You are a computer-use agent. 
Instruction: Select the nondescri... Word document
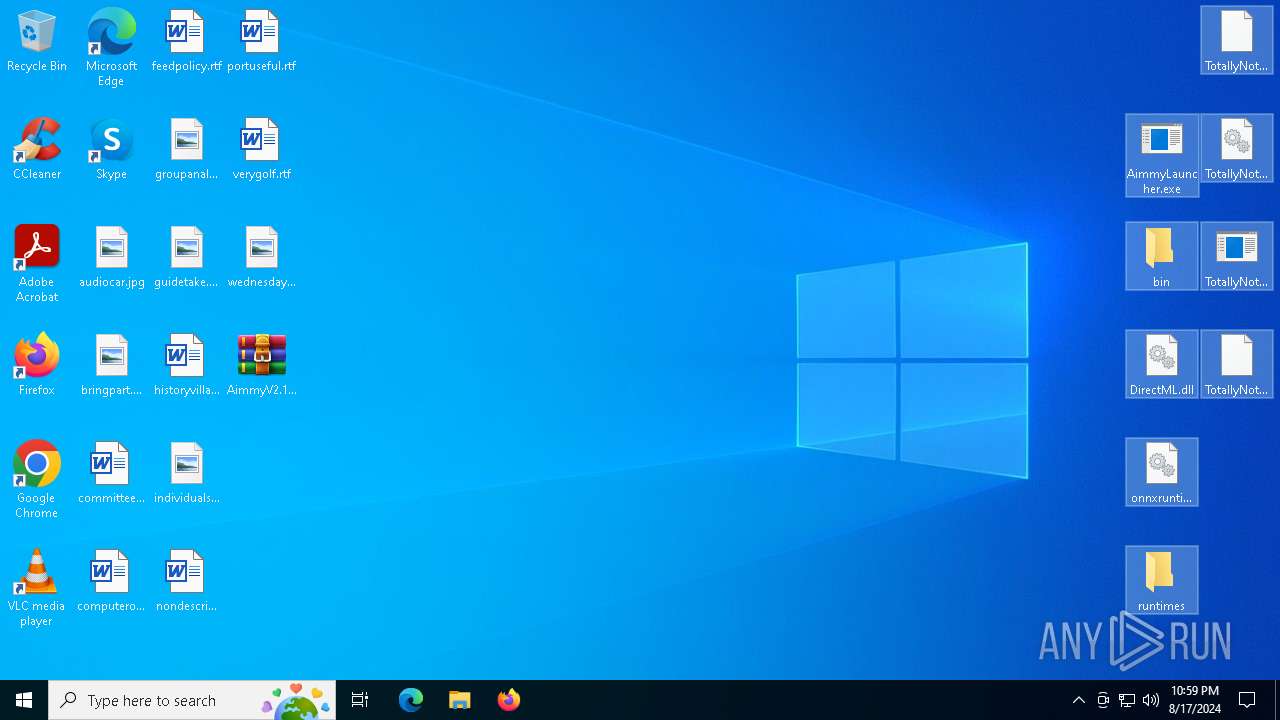coord(186,582)
